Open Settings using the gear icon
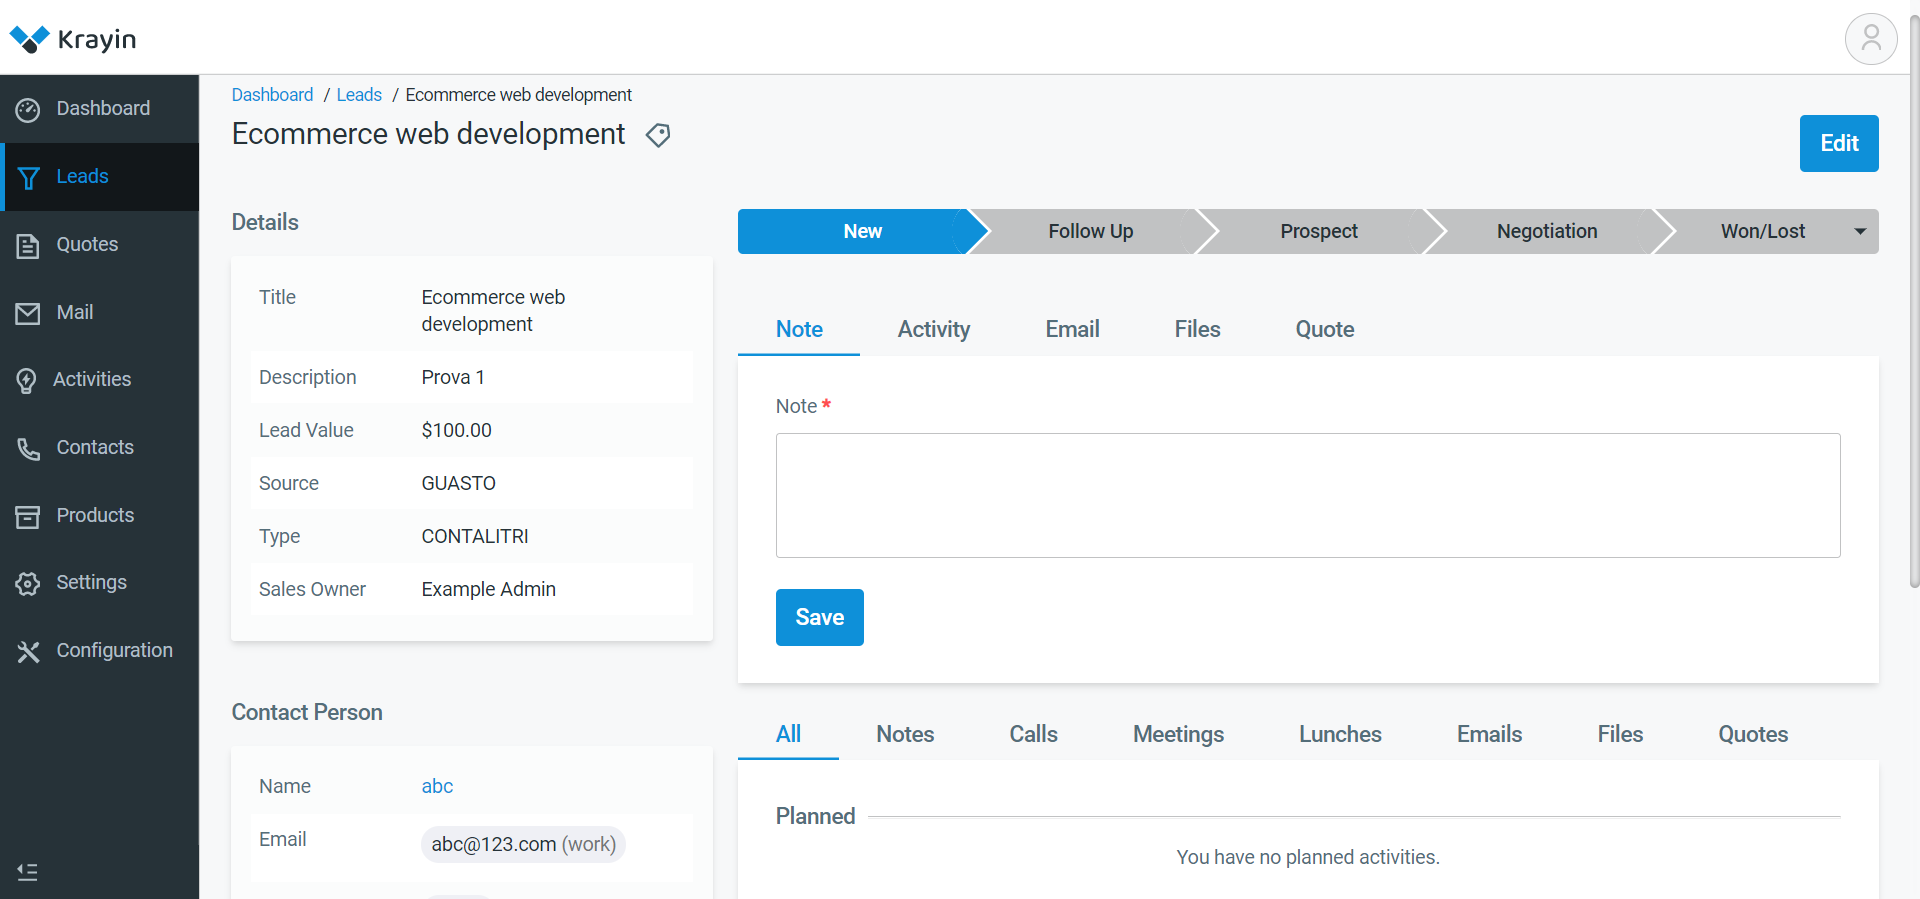Image resolution: width=1920 pixels, height=899 pixels. click(x=28, y=583)
